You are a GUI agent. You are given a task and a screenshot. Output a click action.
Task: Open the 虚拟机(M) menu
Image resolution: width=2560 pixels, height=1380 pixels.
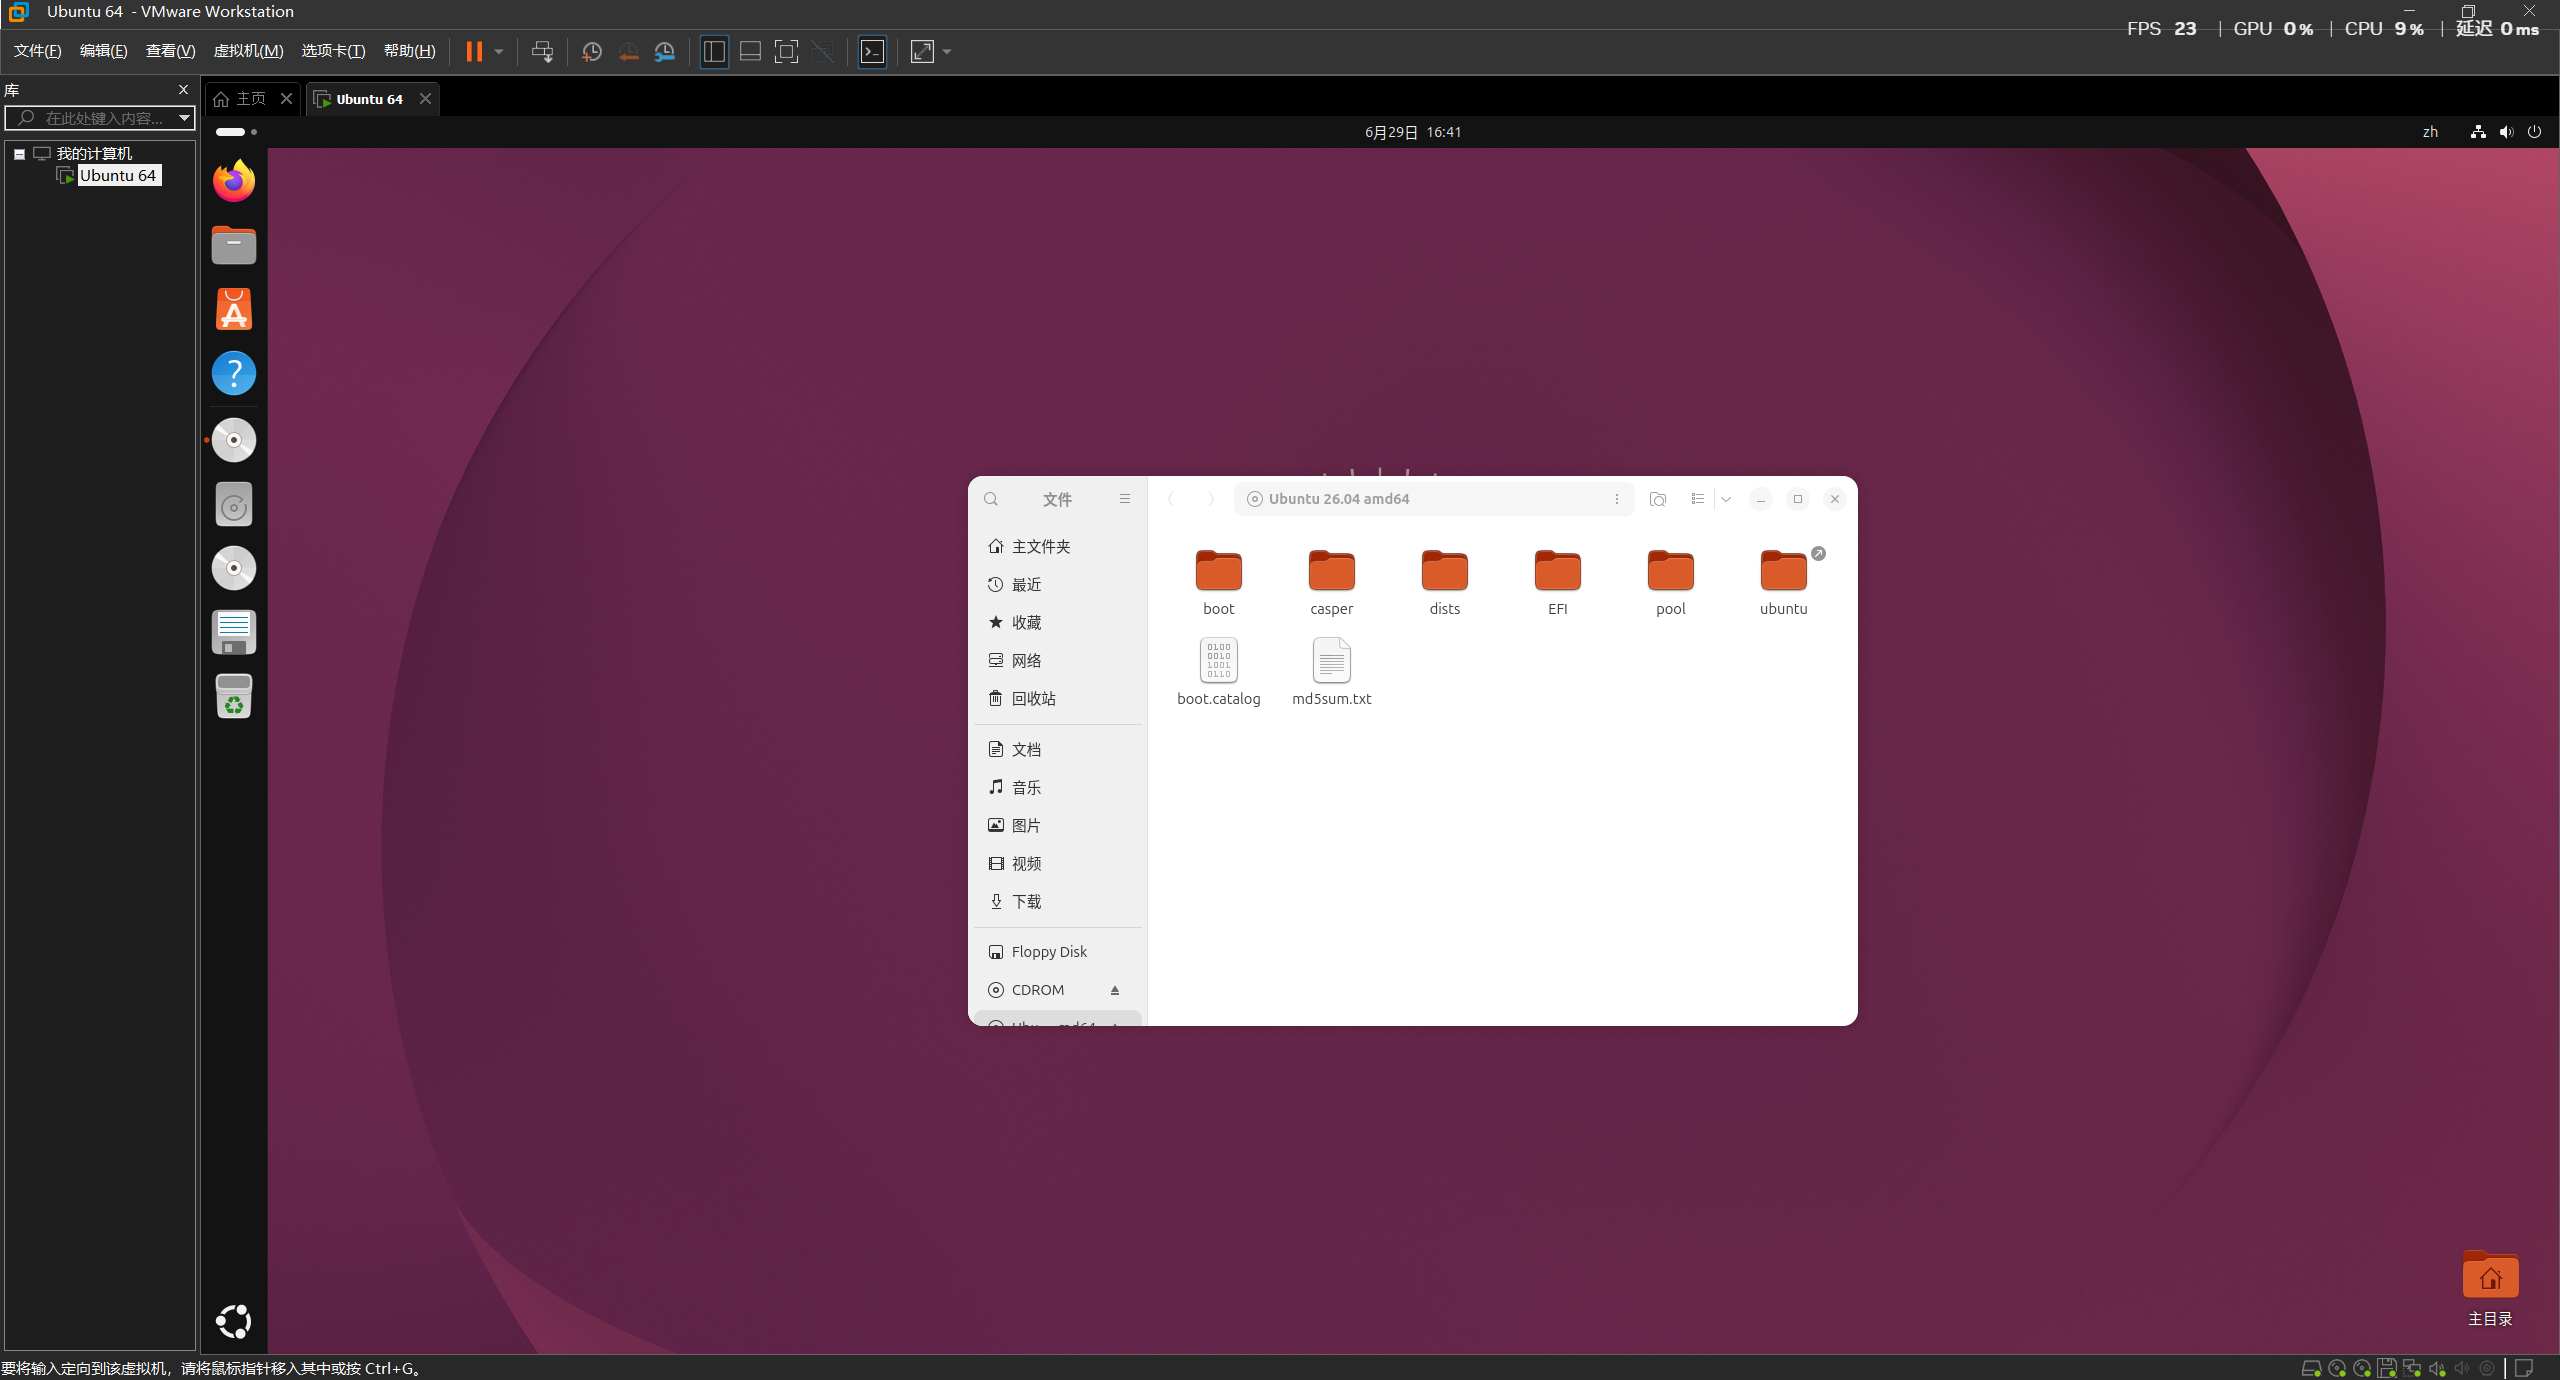pos(248,51)
